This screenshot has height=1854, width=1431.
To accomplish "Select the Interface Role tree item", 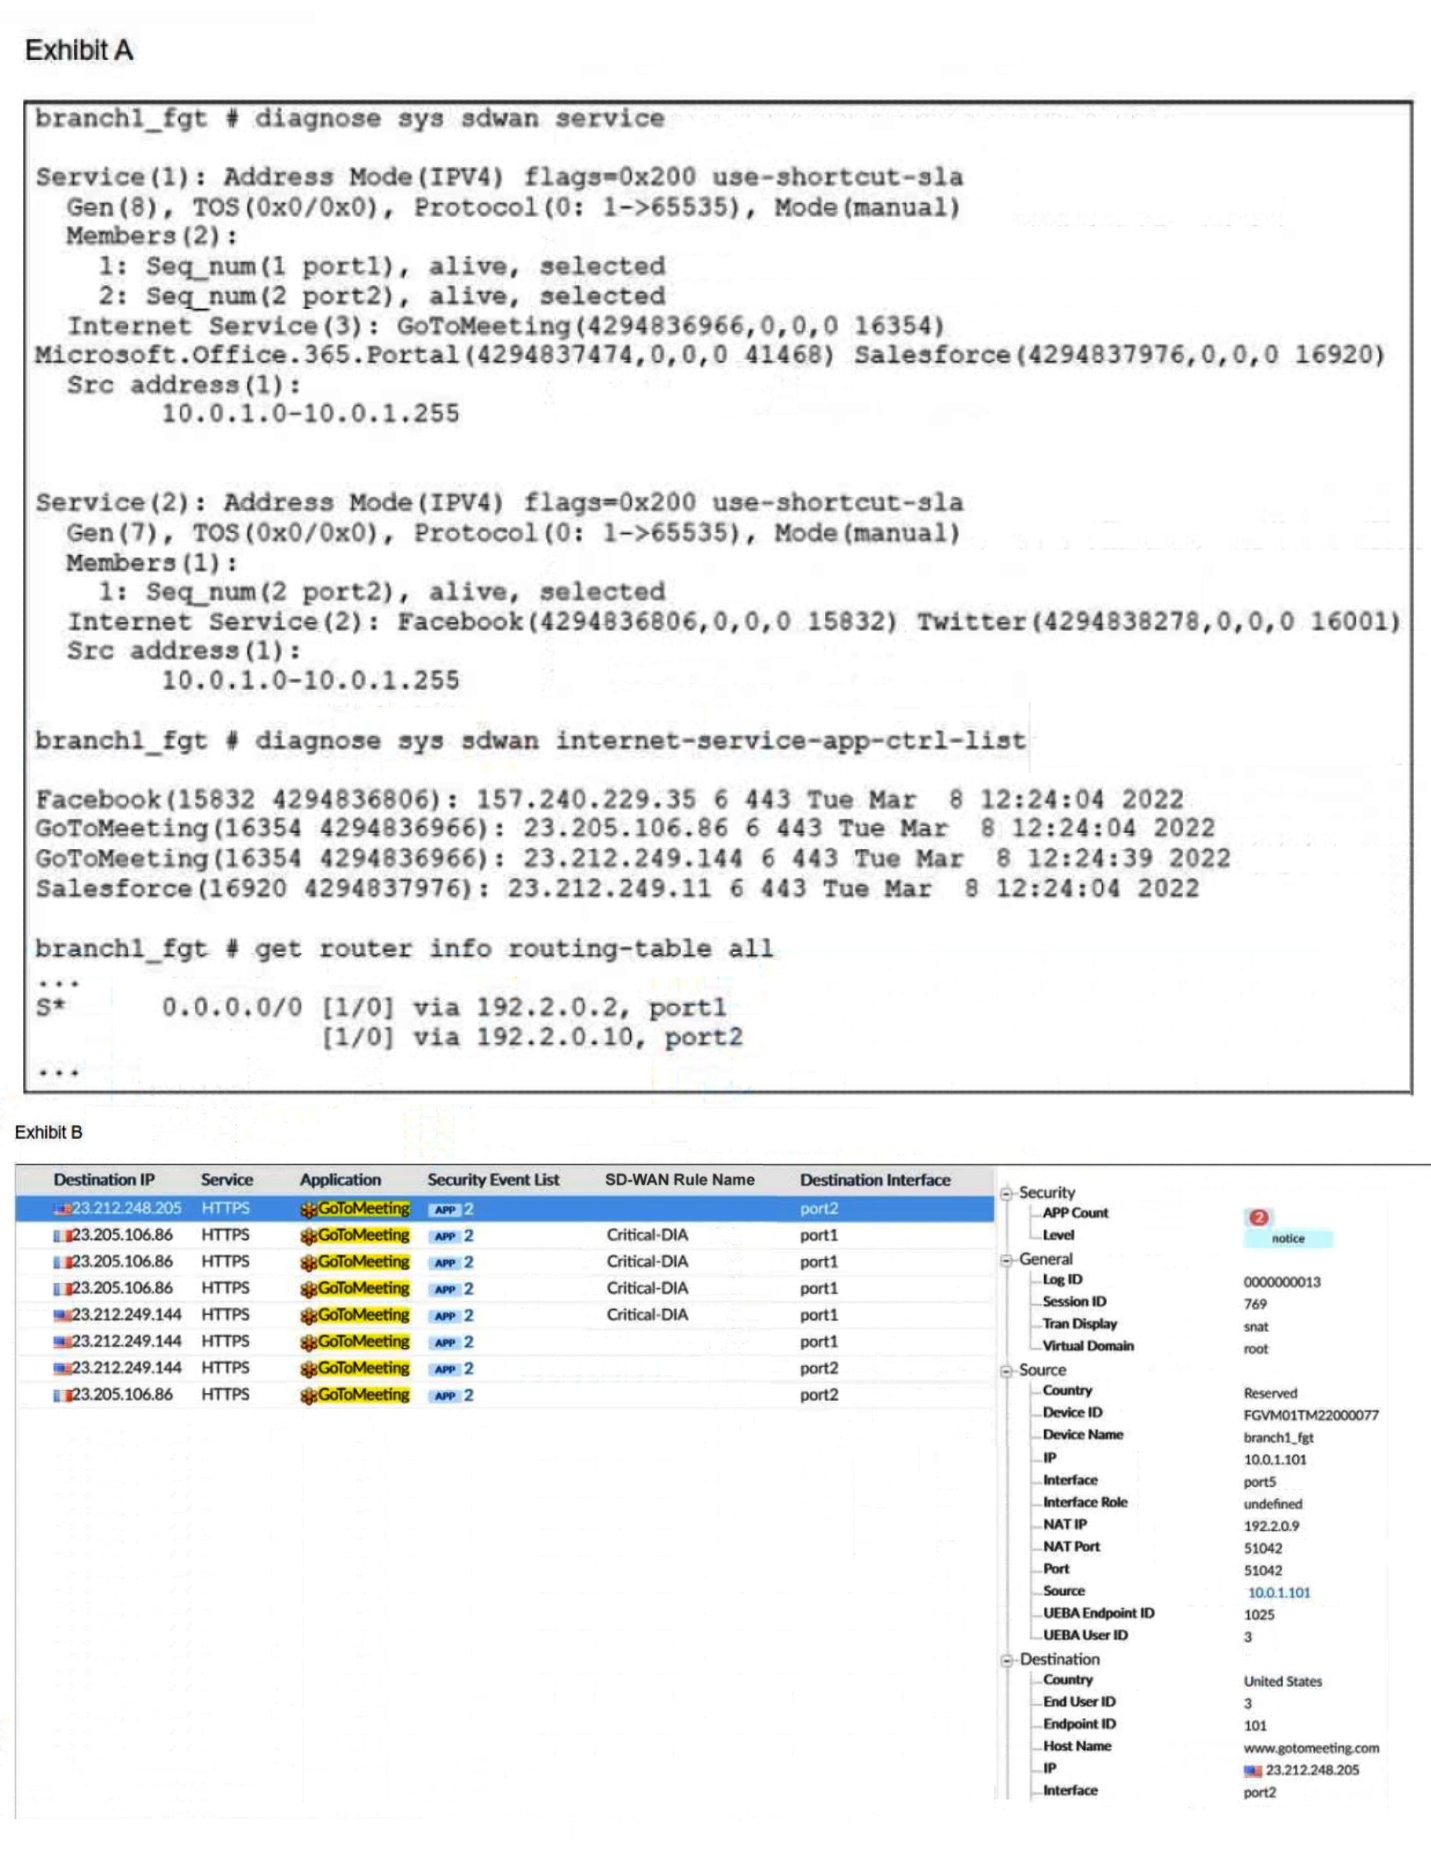I will tap(1085, 1503).
